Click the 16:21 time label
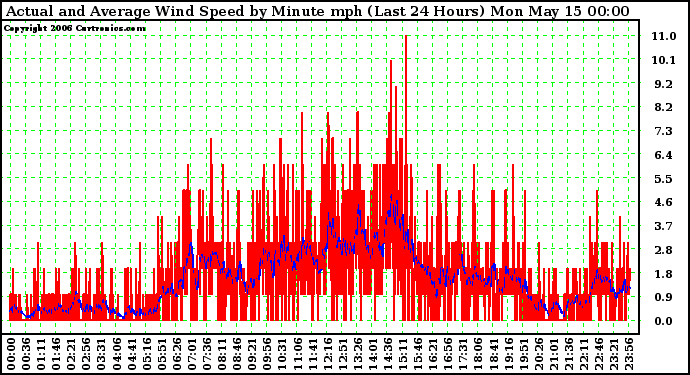The width and height of the screenshot is (690, 375). pyautogui.click(x=433, y=354)
